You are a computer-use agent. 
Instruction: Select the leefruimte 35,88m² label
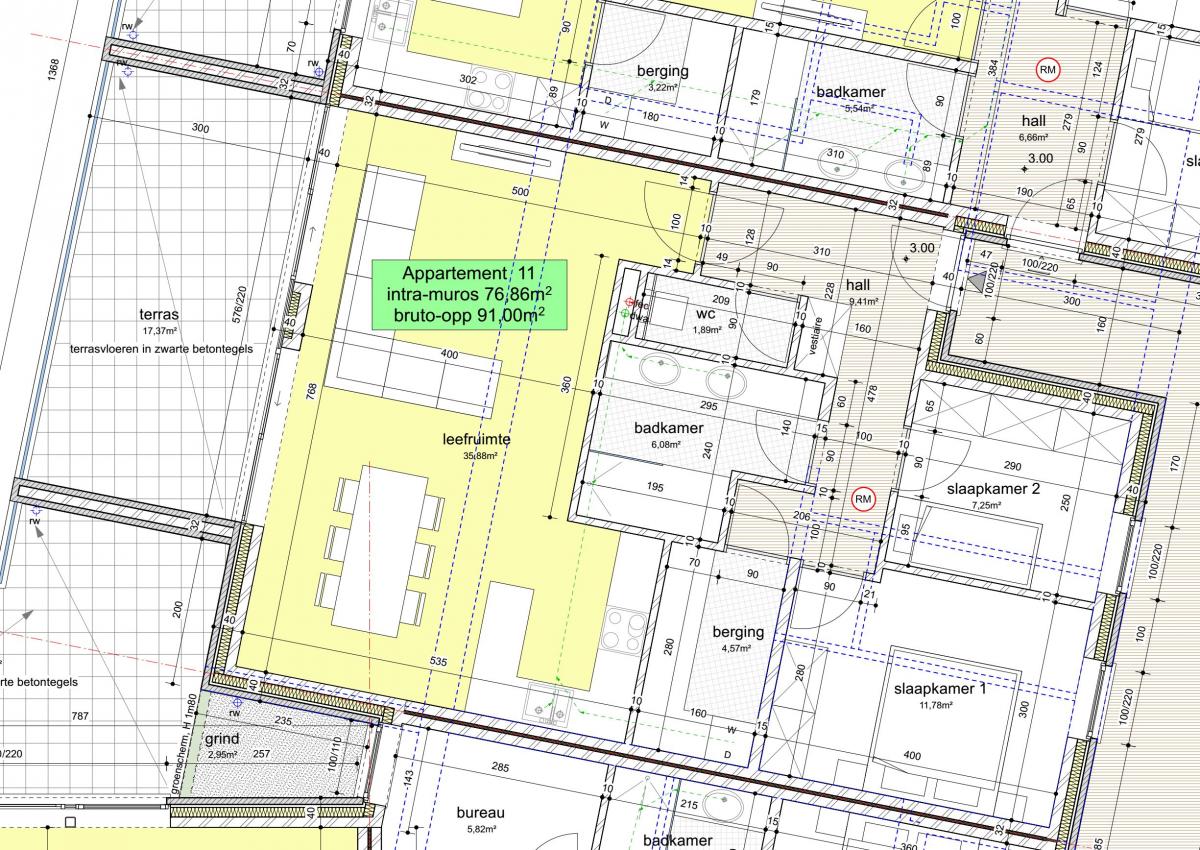point(477,445)
